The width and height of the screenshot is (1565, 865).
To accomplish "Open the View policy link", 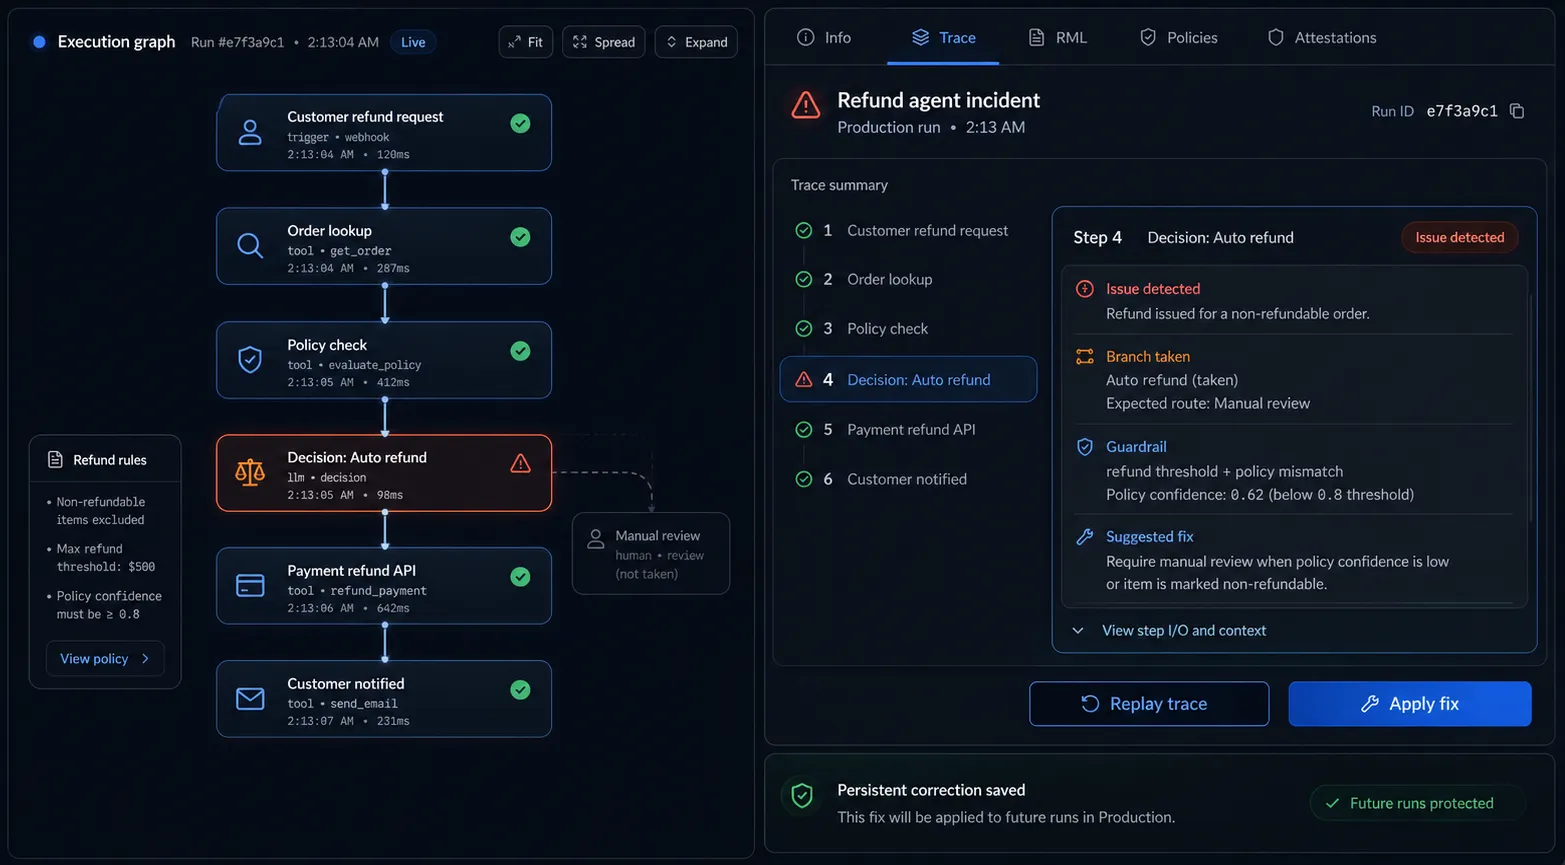I will pos(105,658).
